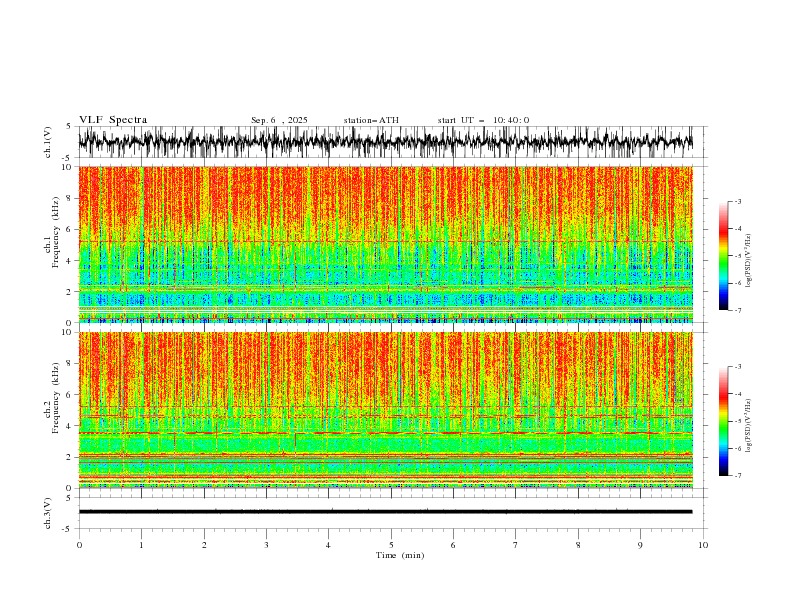Click the "ch.3(V)" axis label
This screenshot has width=792, height=612.
click(48, 513)
